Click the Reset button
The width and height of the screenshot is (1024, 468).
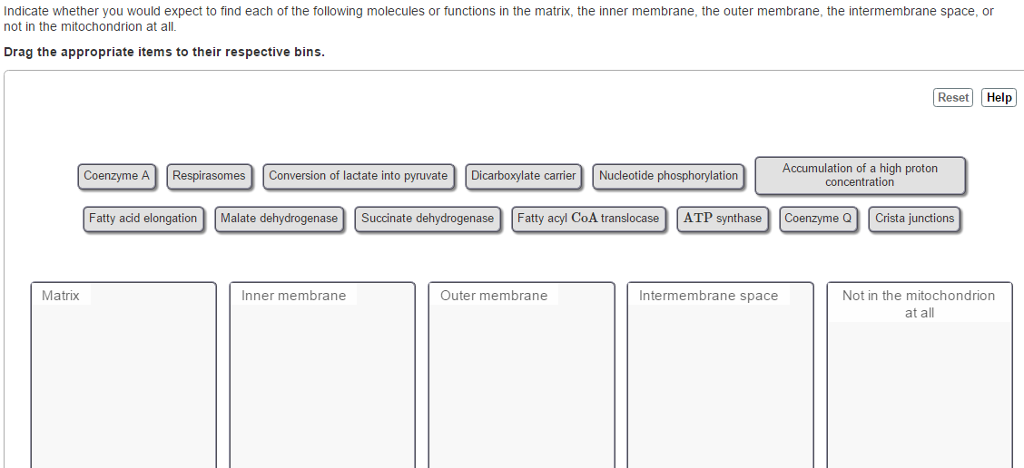point(953,98)
